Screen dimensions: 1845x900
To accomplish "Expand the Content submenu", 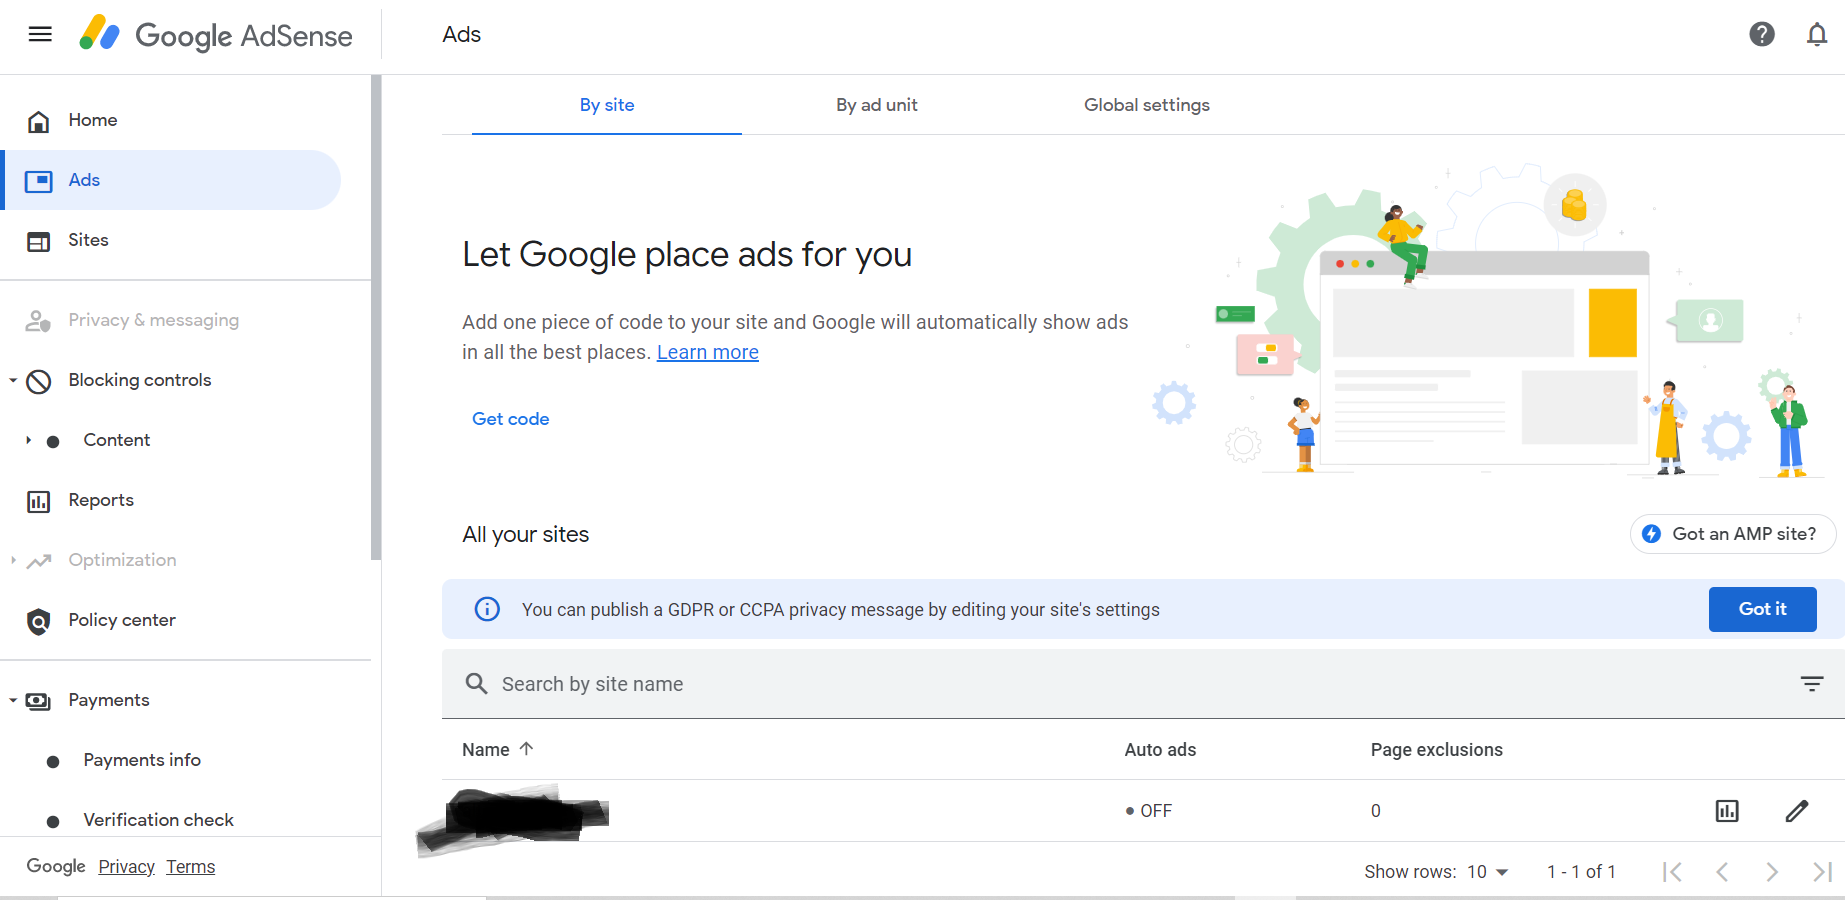I will point(28,441).
